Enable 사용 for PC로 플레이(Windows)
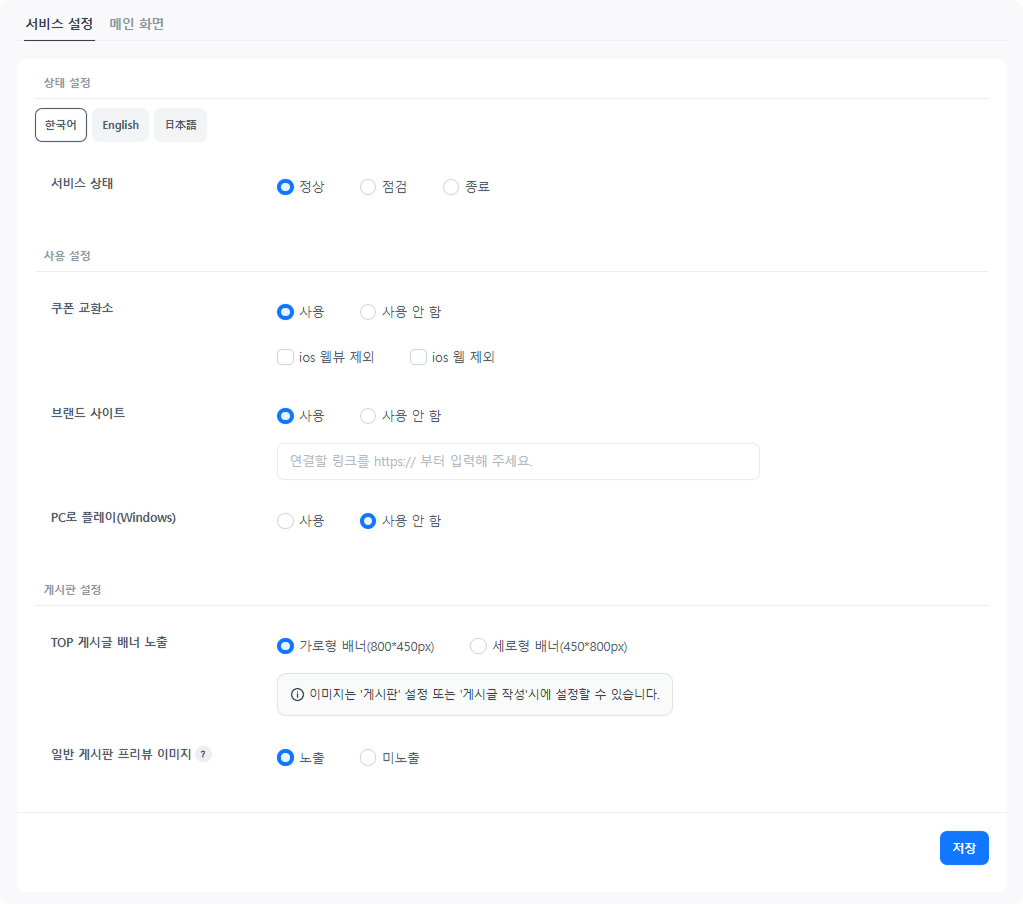Viewport: 1023px width, 904px height. pos(285,521)
